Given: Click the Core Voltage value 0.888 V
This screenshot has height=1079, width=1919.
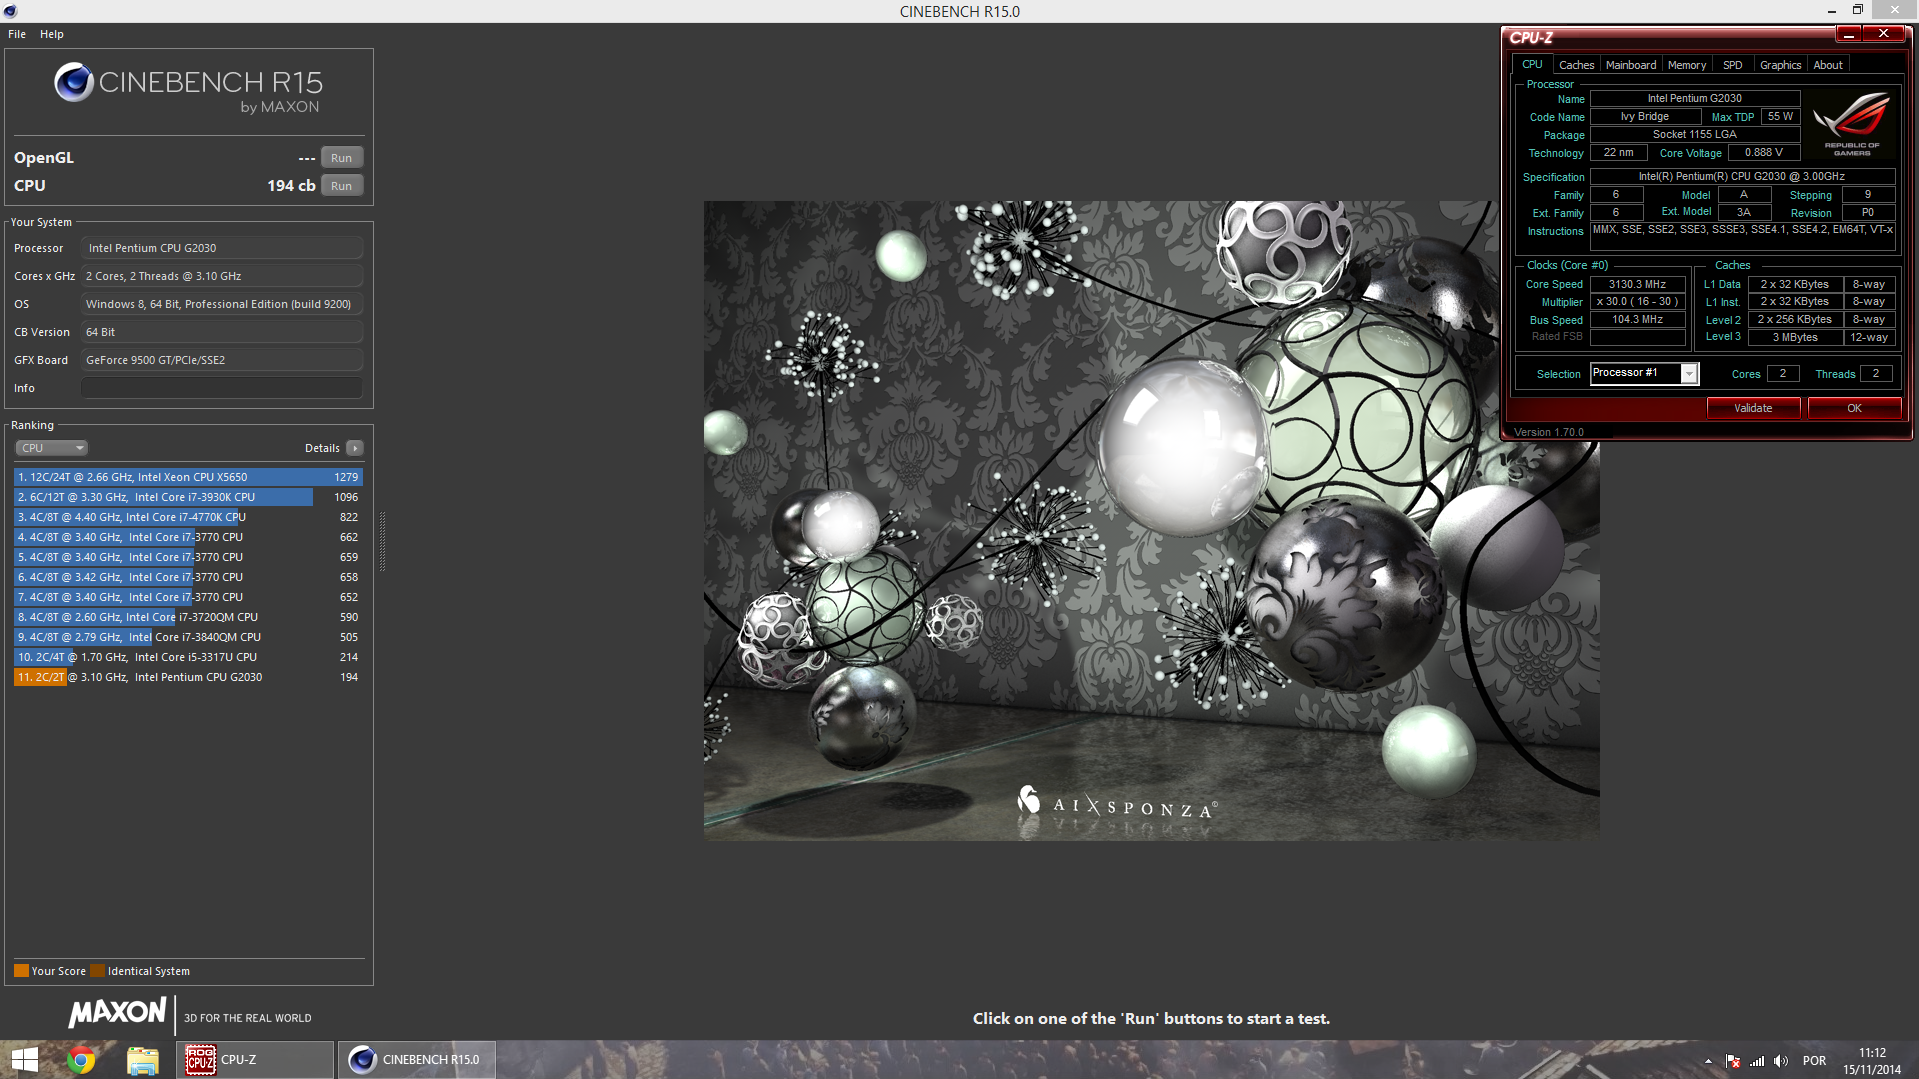Looking at the screenshot, I should [1764, 152].
